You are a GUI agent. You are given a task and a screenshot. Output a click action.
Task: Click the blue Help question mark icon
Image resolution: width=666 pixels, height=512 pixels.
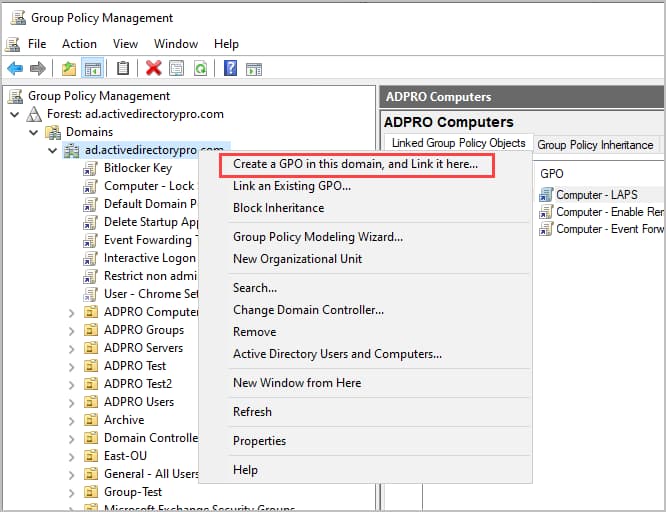(x=230, y=68)
